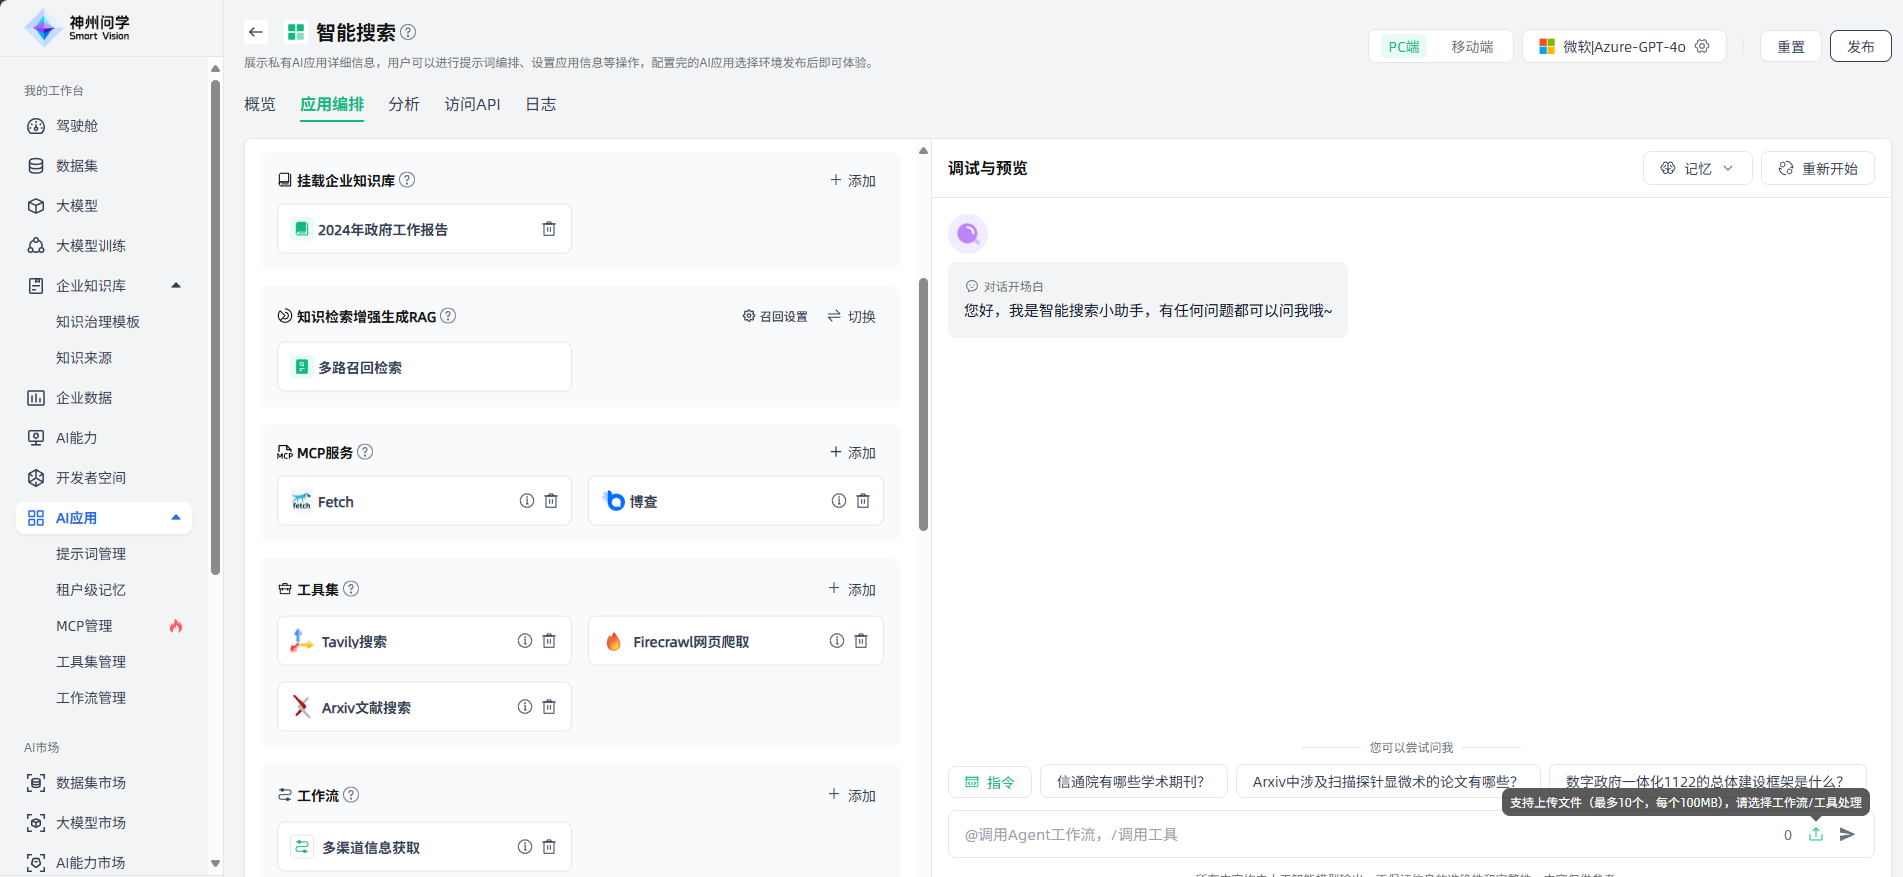Viewport: 1903px width, 877px height.
Task: Click 重新开始 to restart the chat
Action: coord(1817,168)
